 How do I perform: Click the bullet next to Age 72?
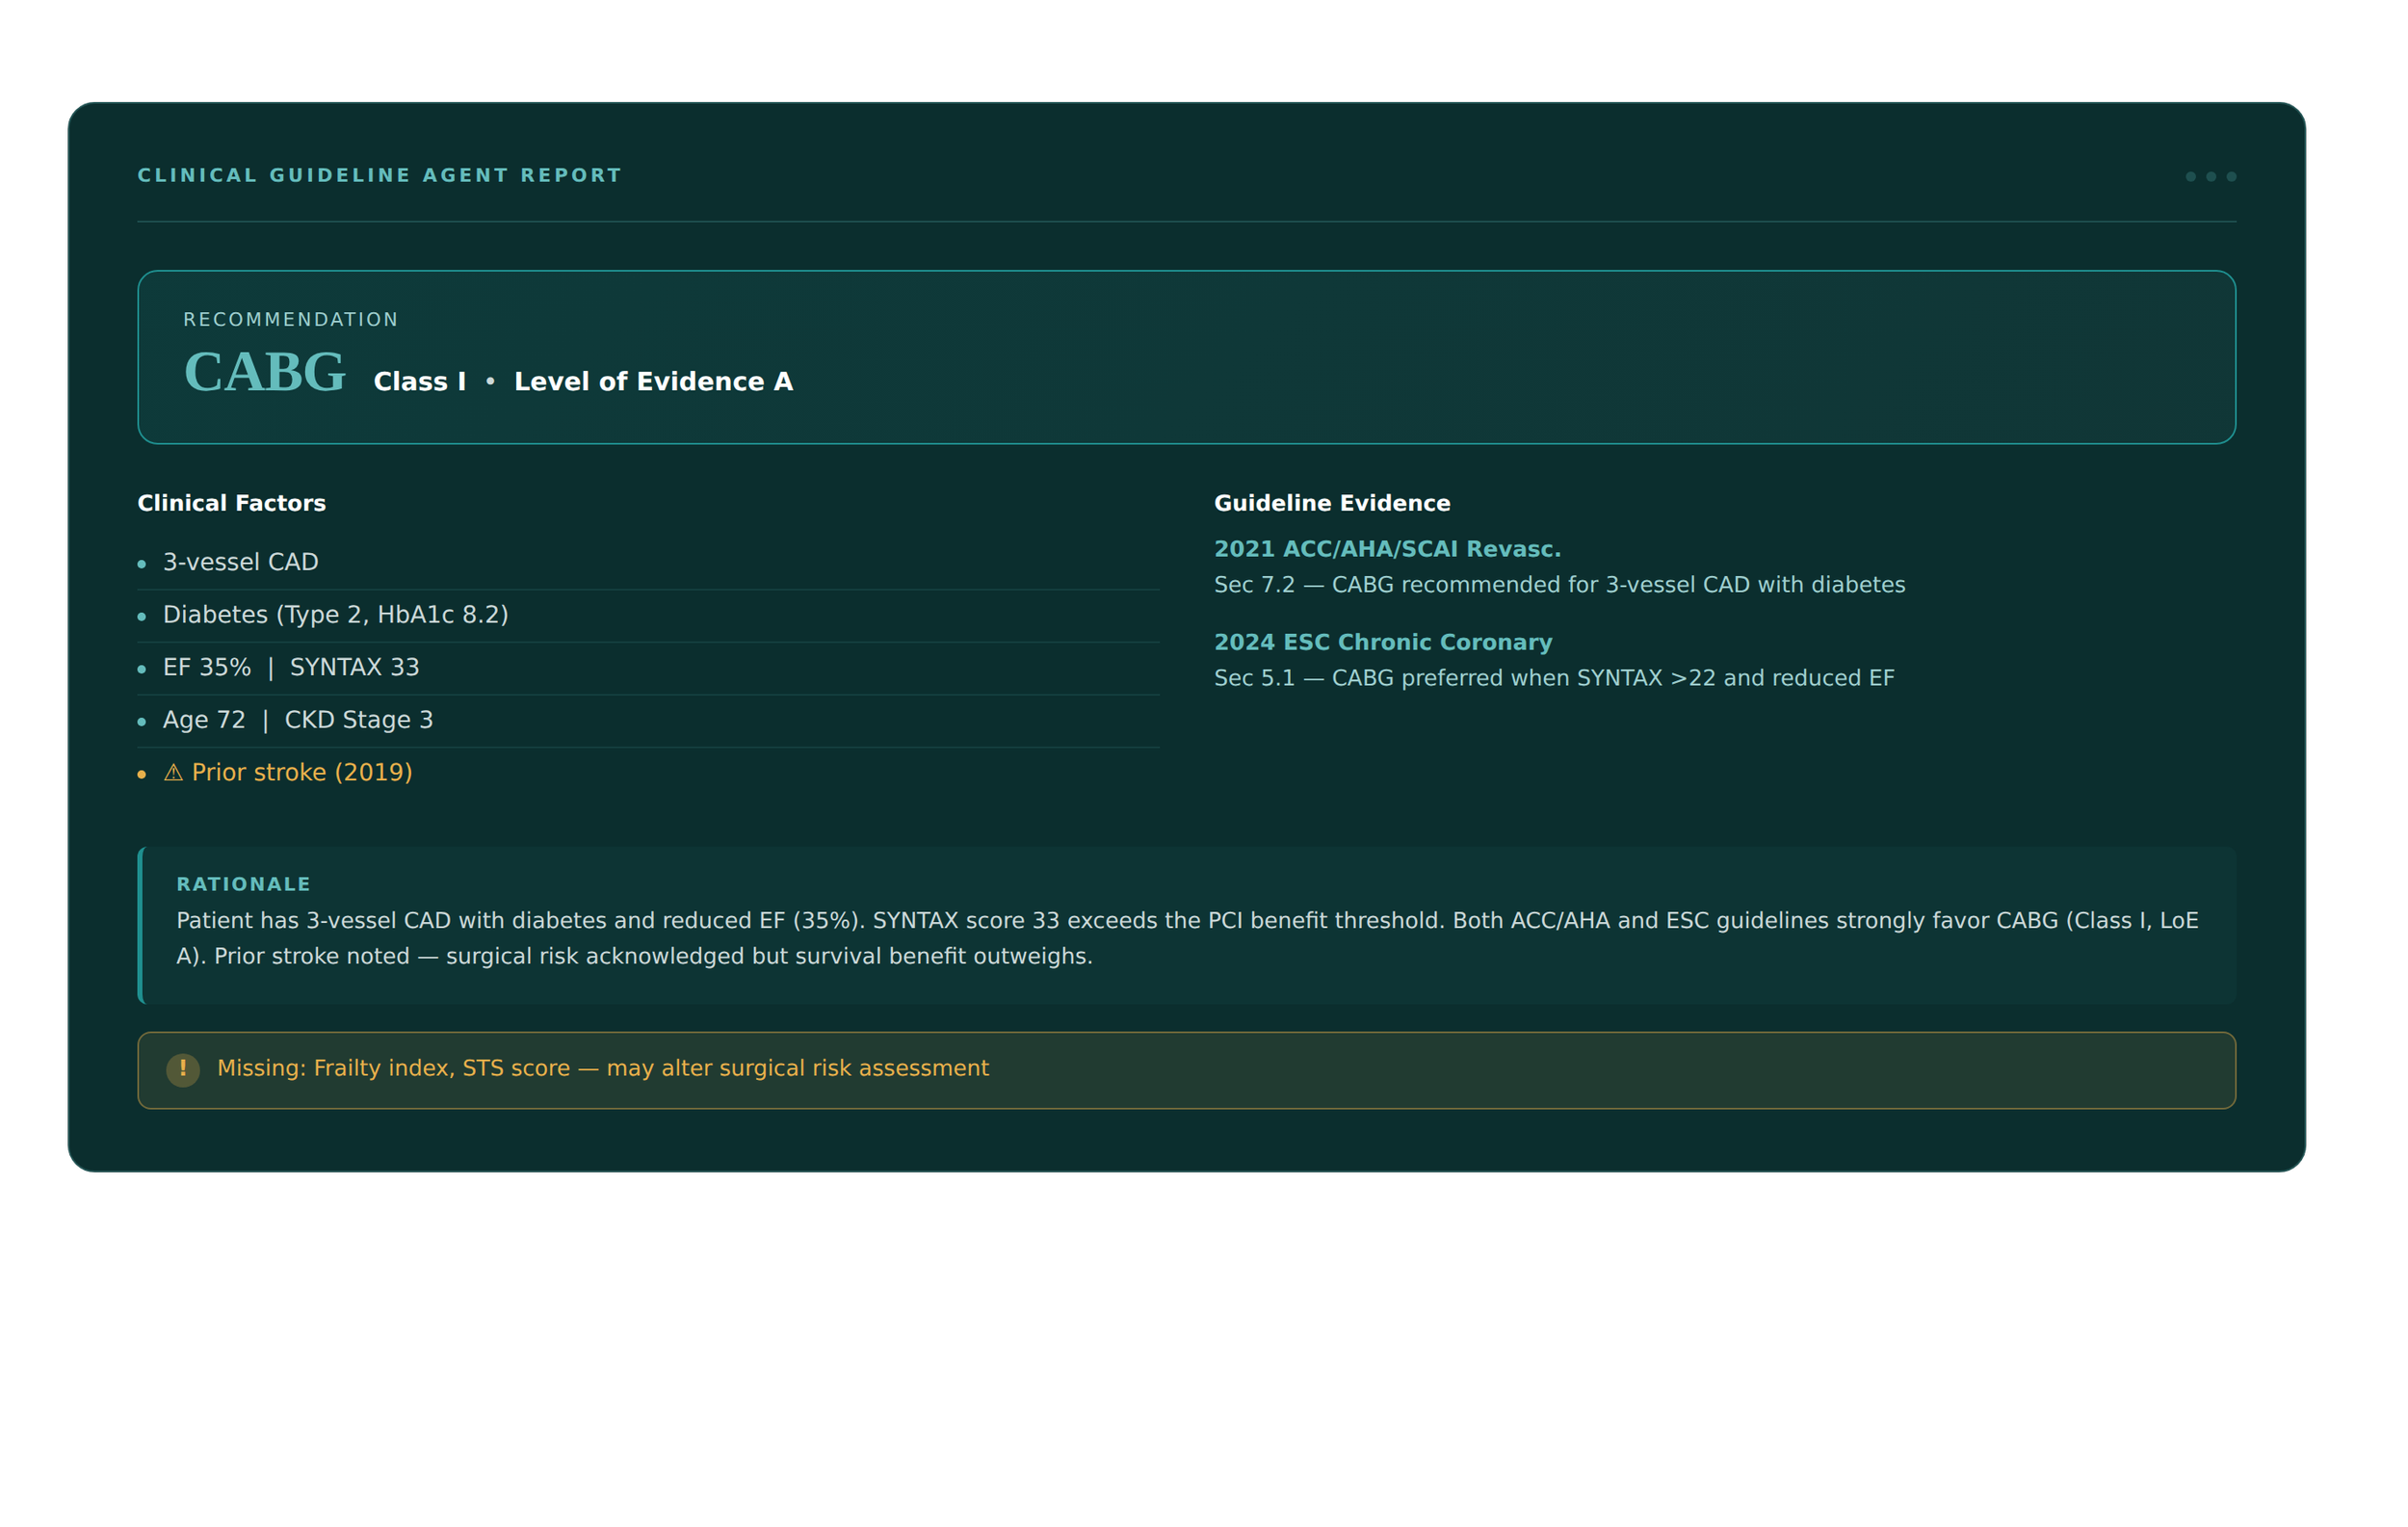click(141, 720)
